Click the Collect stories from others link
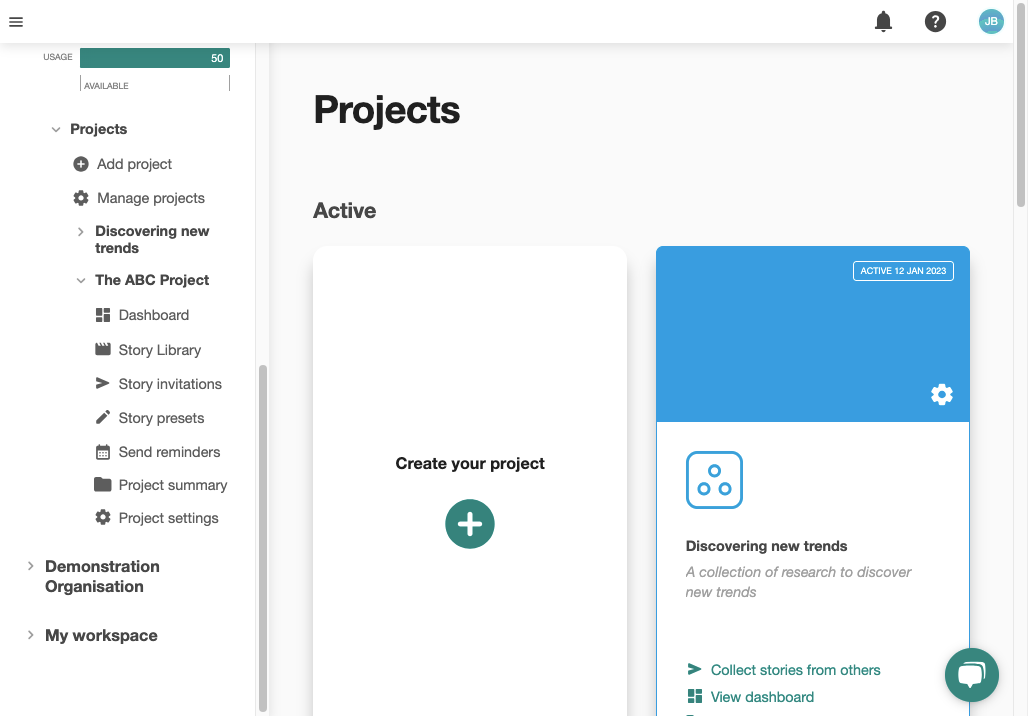The height and width of the screenshot is (716, 1028). pyautogui.click(x=795, y=670)
